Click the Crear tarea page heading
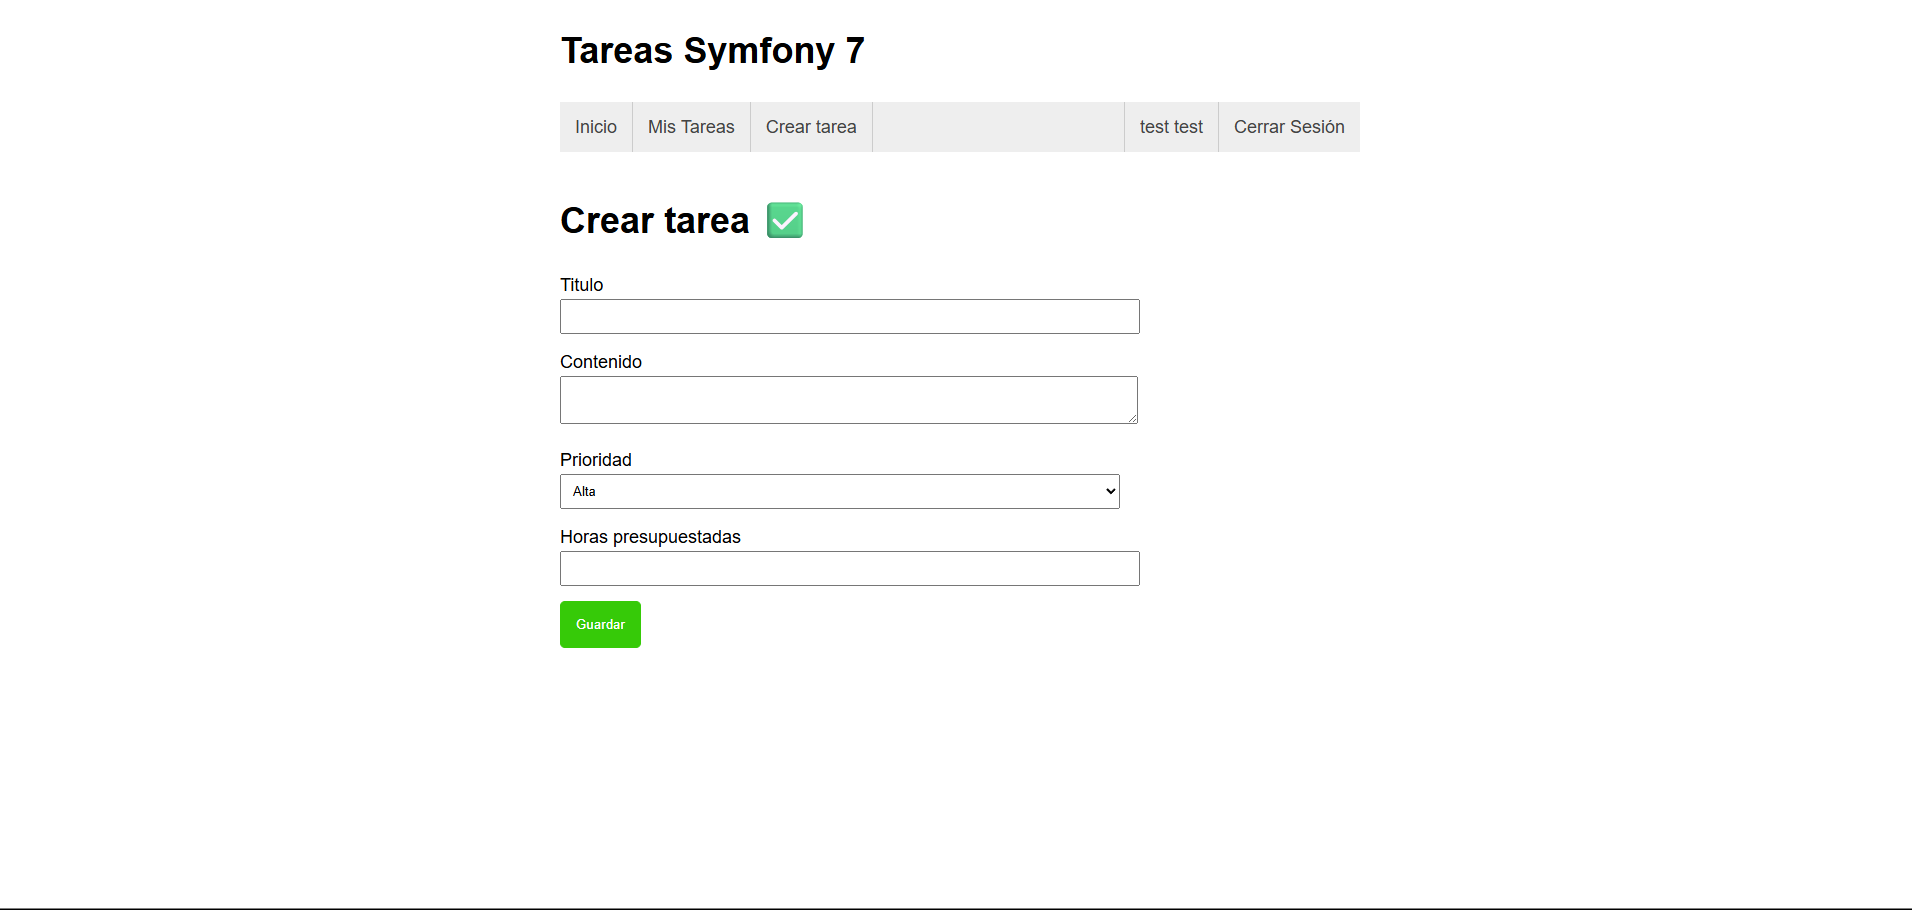Image resolution: width=1912 pixels, height=910 pixels. [x=655, y=220]
